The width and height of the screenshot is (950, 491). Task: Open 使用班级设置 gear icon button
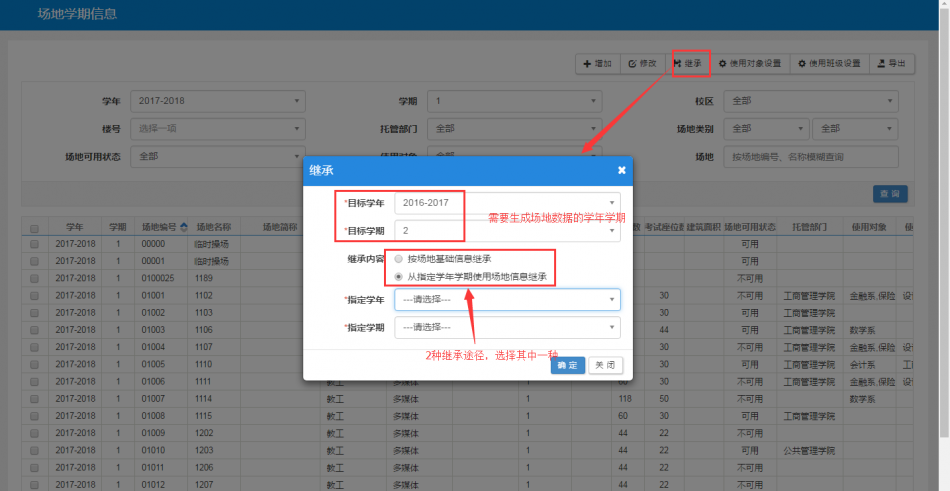click(829, 63)
